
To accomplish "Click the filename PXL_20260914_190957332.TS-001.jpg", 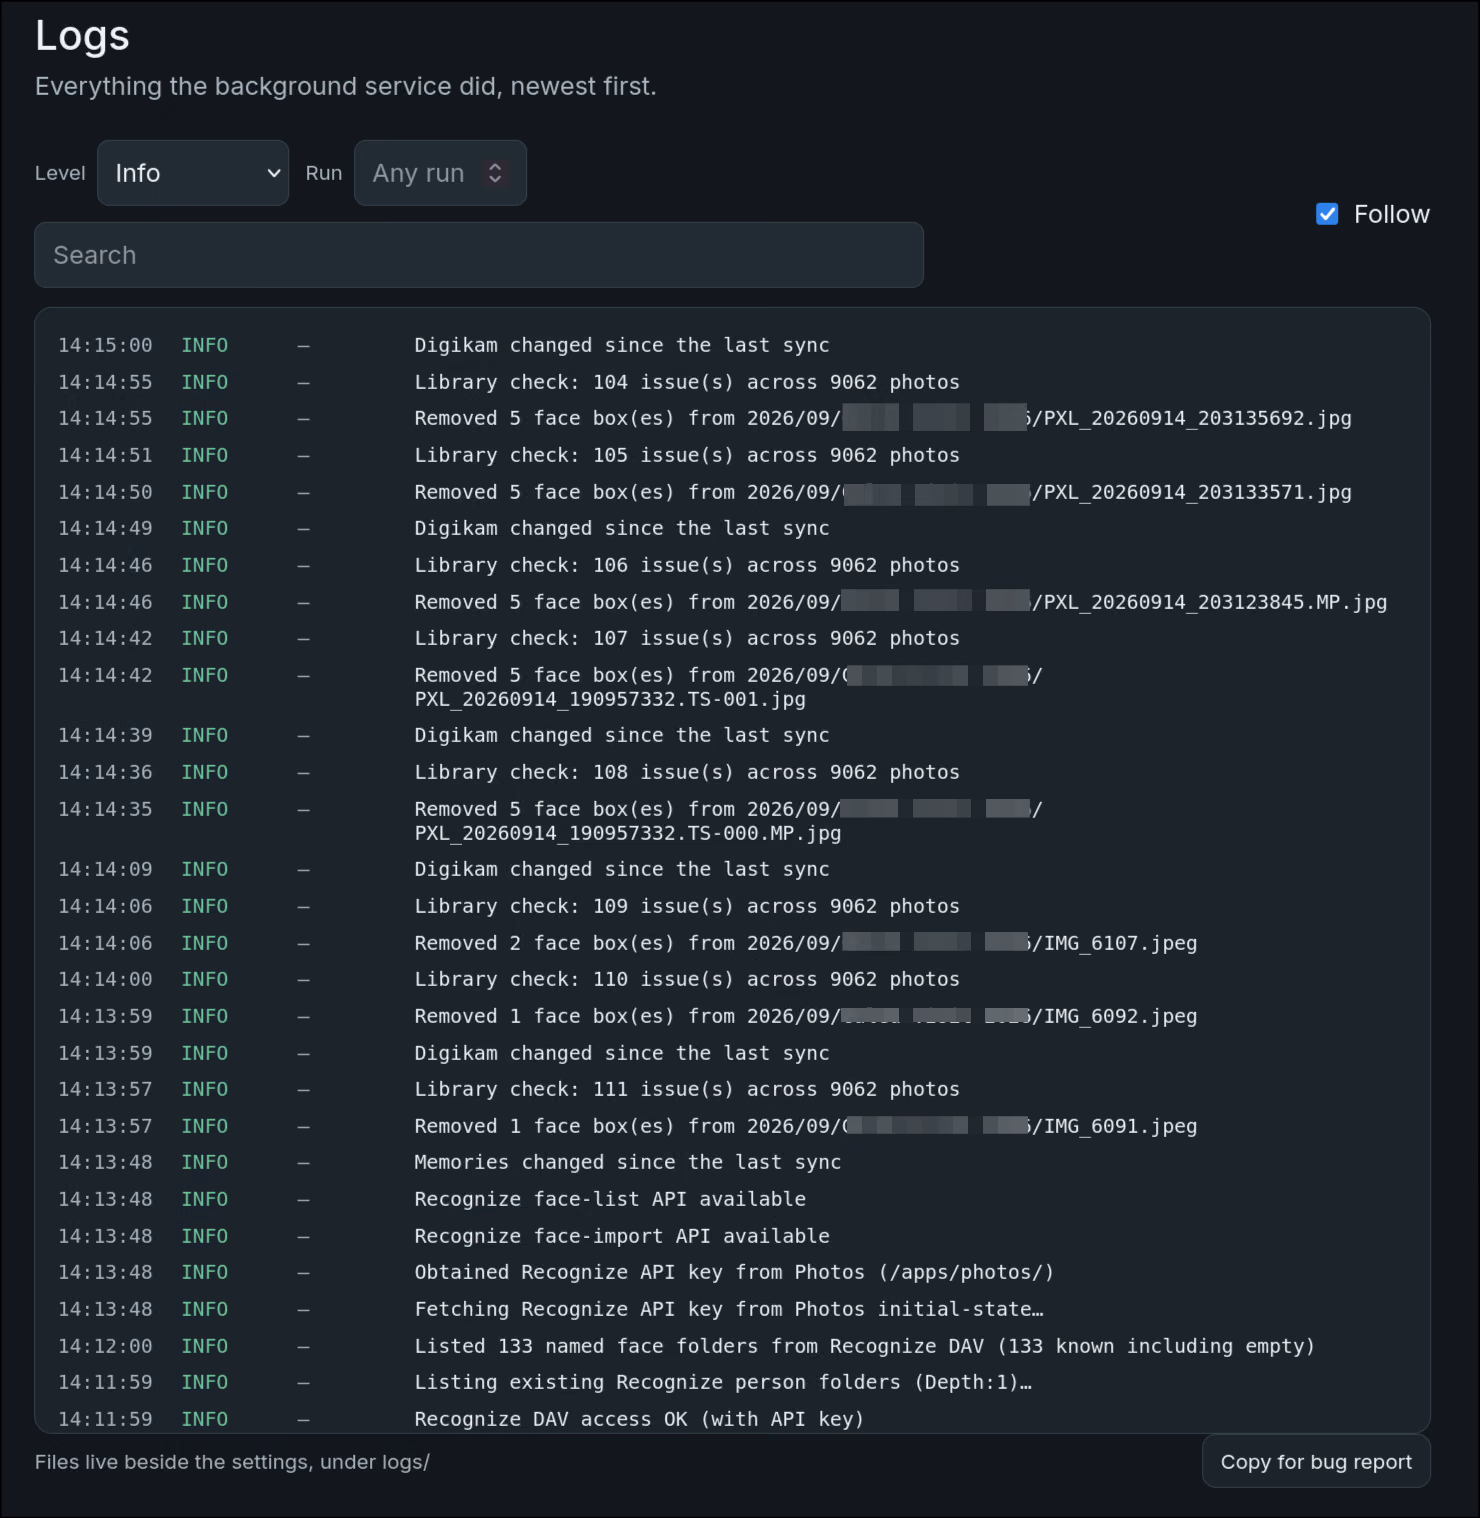I will pyautogui.click(x=610, y=699).
